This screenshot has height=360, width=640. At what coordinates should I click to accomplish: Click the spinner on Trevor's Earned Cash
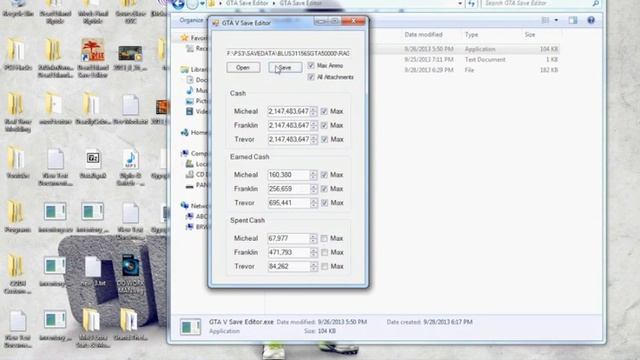click(313, 202)
